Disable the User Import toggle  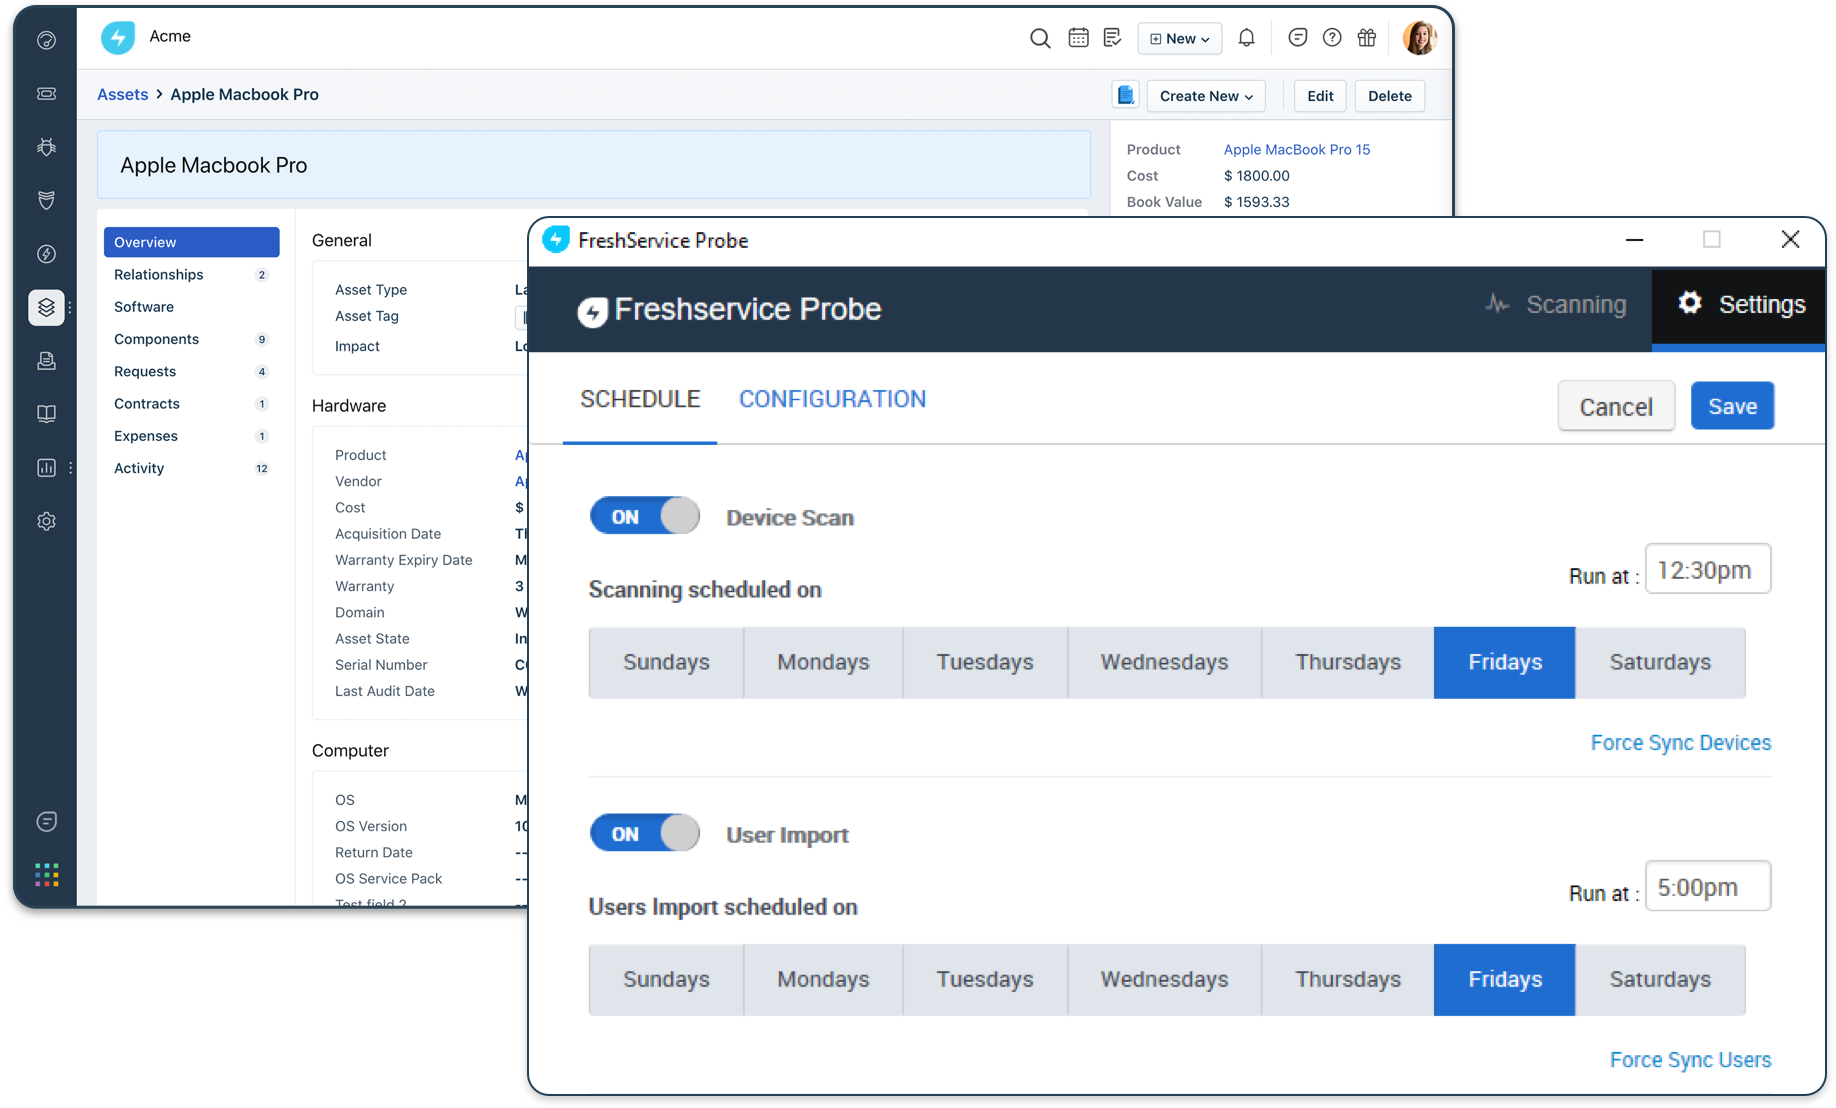pos(644,832)
